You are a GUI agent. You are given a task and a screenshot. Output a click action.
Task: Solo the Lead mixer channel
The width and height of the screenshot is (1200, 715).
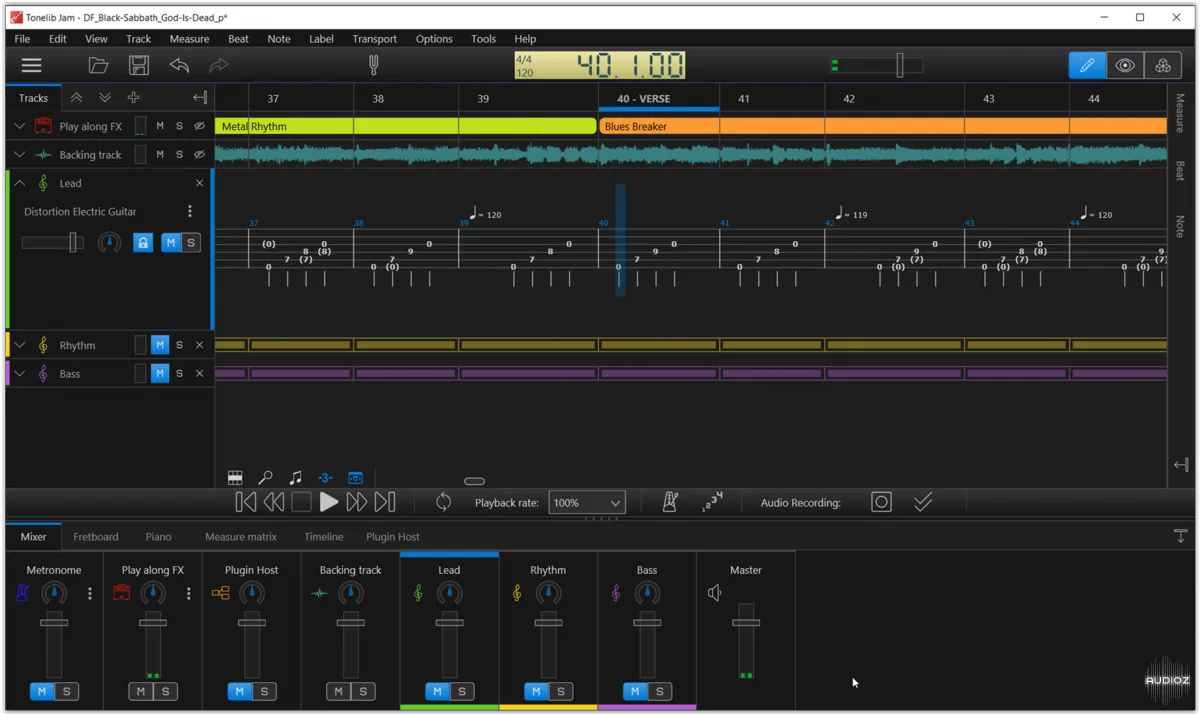[462, 691]
